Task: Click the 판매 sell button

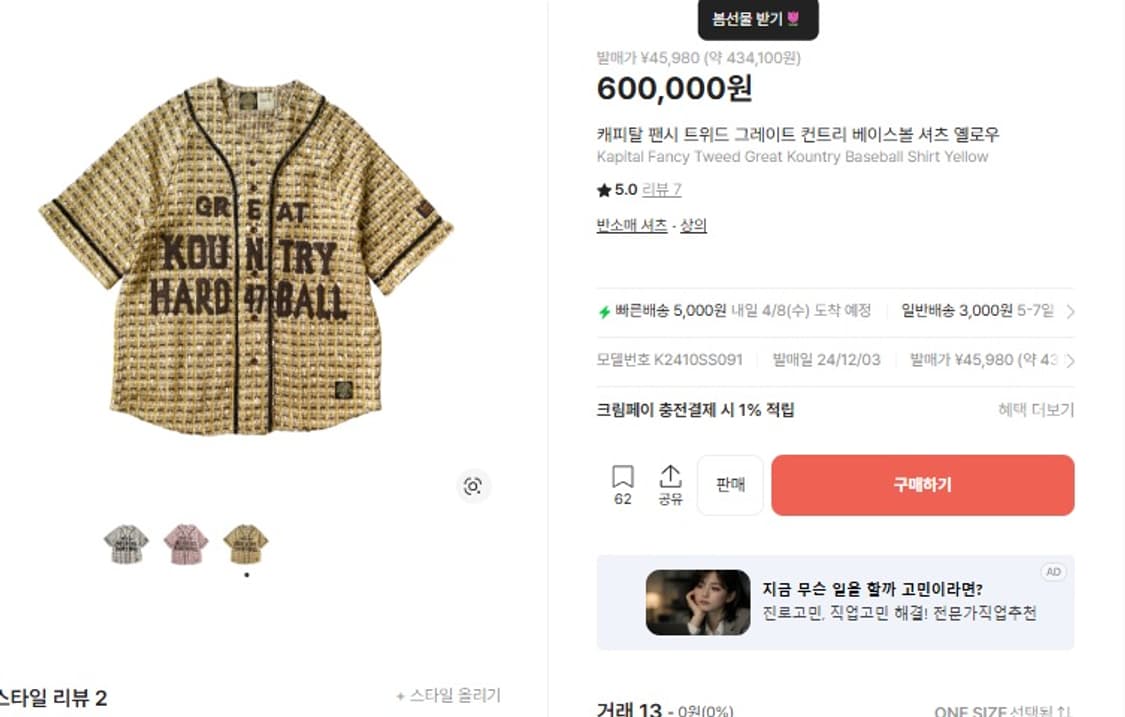Action: coord(730,485)
